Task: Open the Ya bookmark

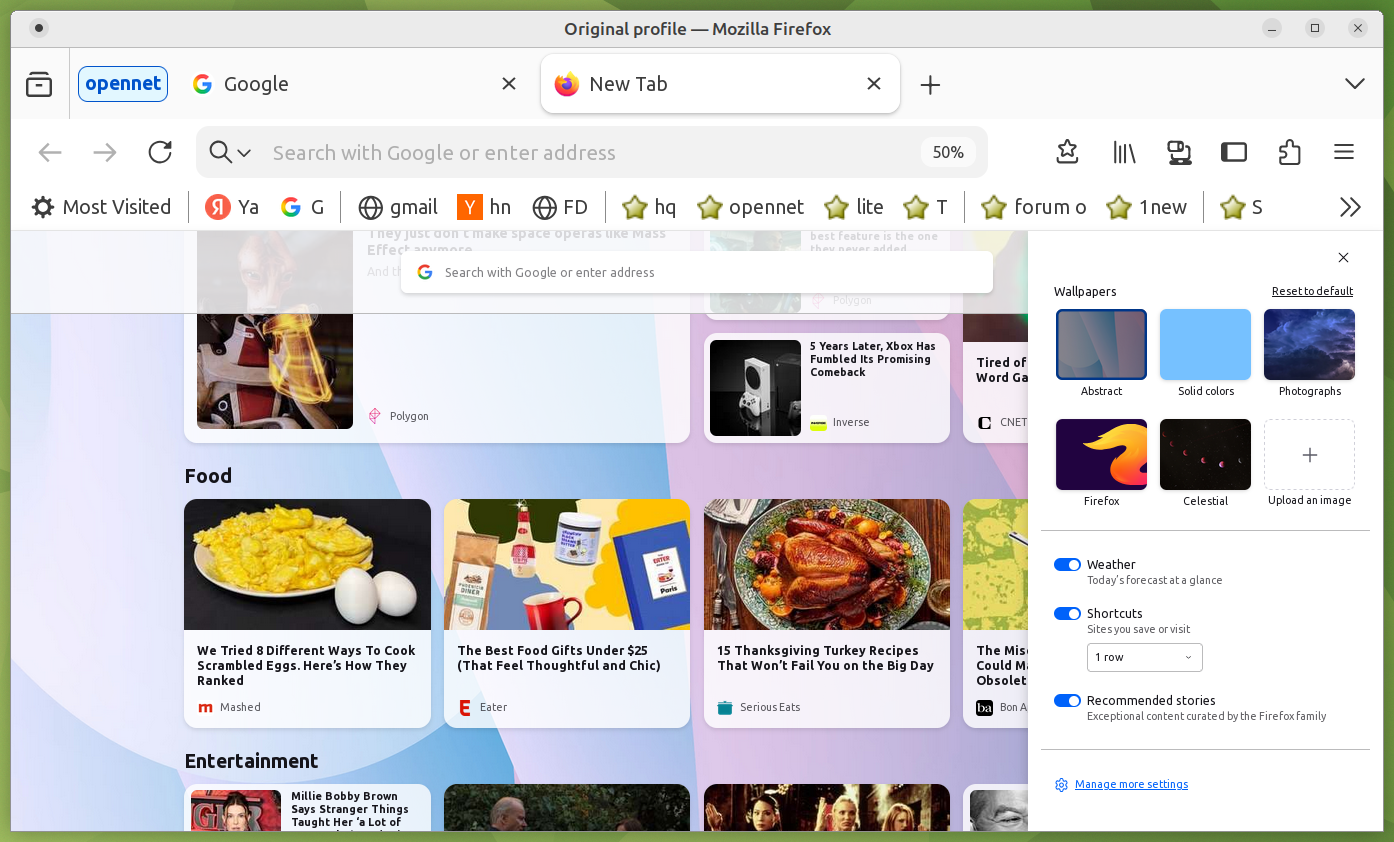Action: 232,207
